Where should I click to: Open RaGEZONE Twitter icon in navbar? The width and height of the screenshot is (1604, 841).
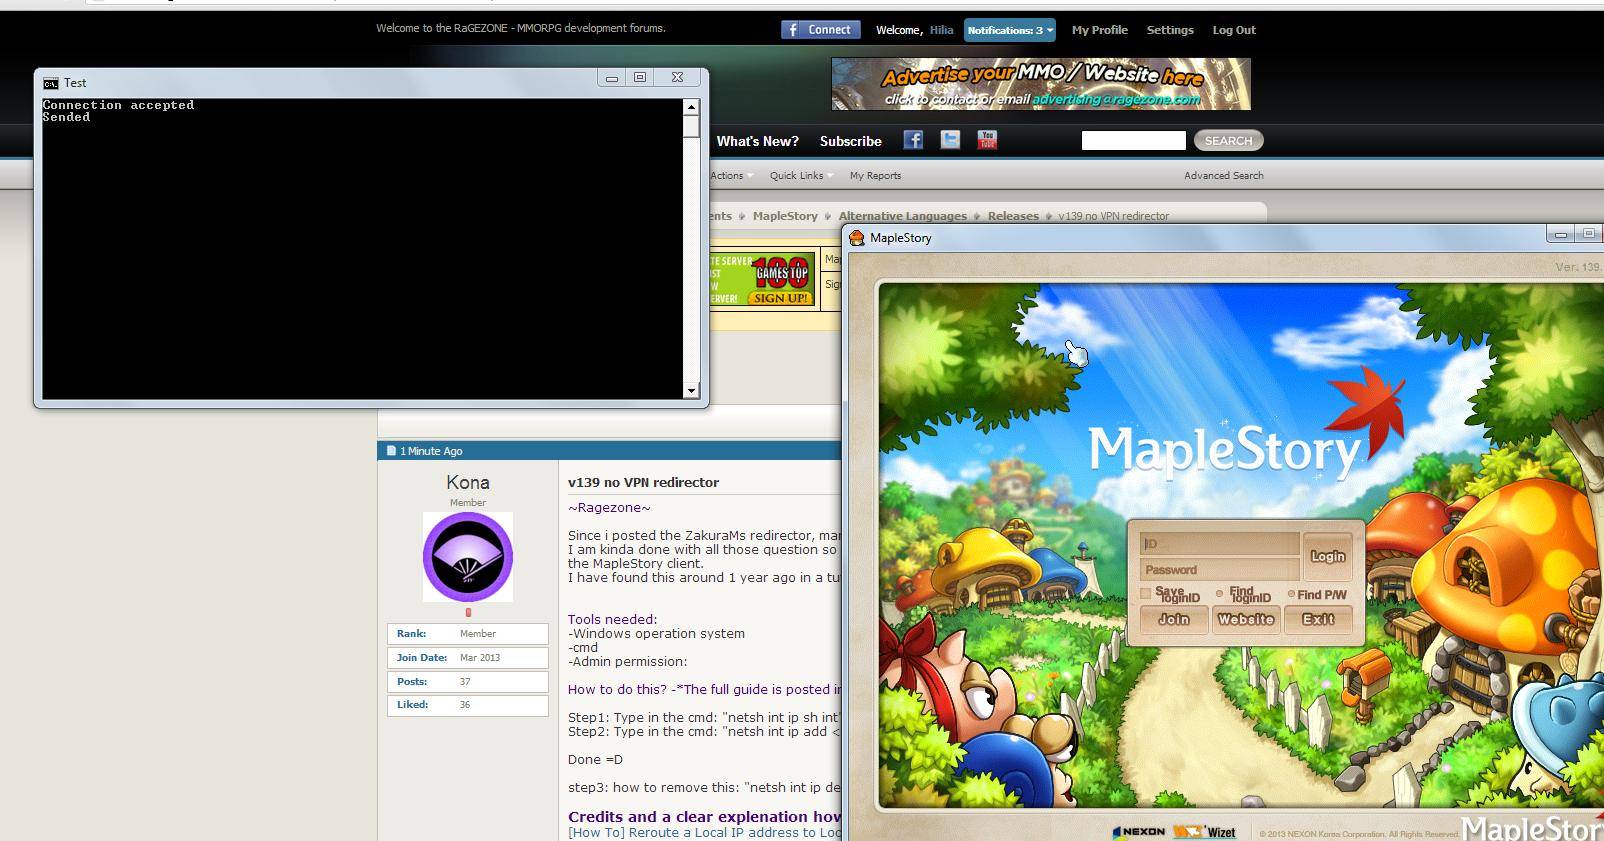(x=950, y=140)
